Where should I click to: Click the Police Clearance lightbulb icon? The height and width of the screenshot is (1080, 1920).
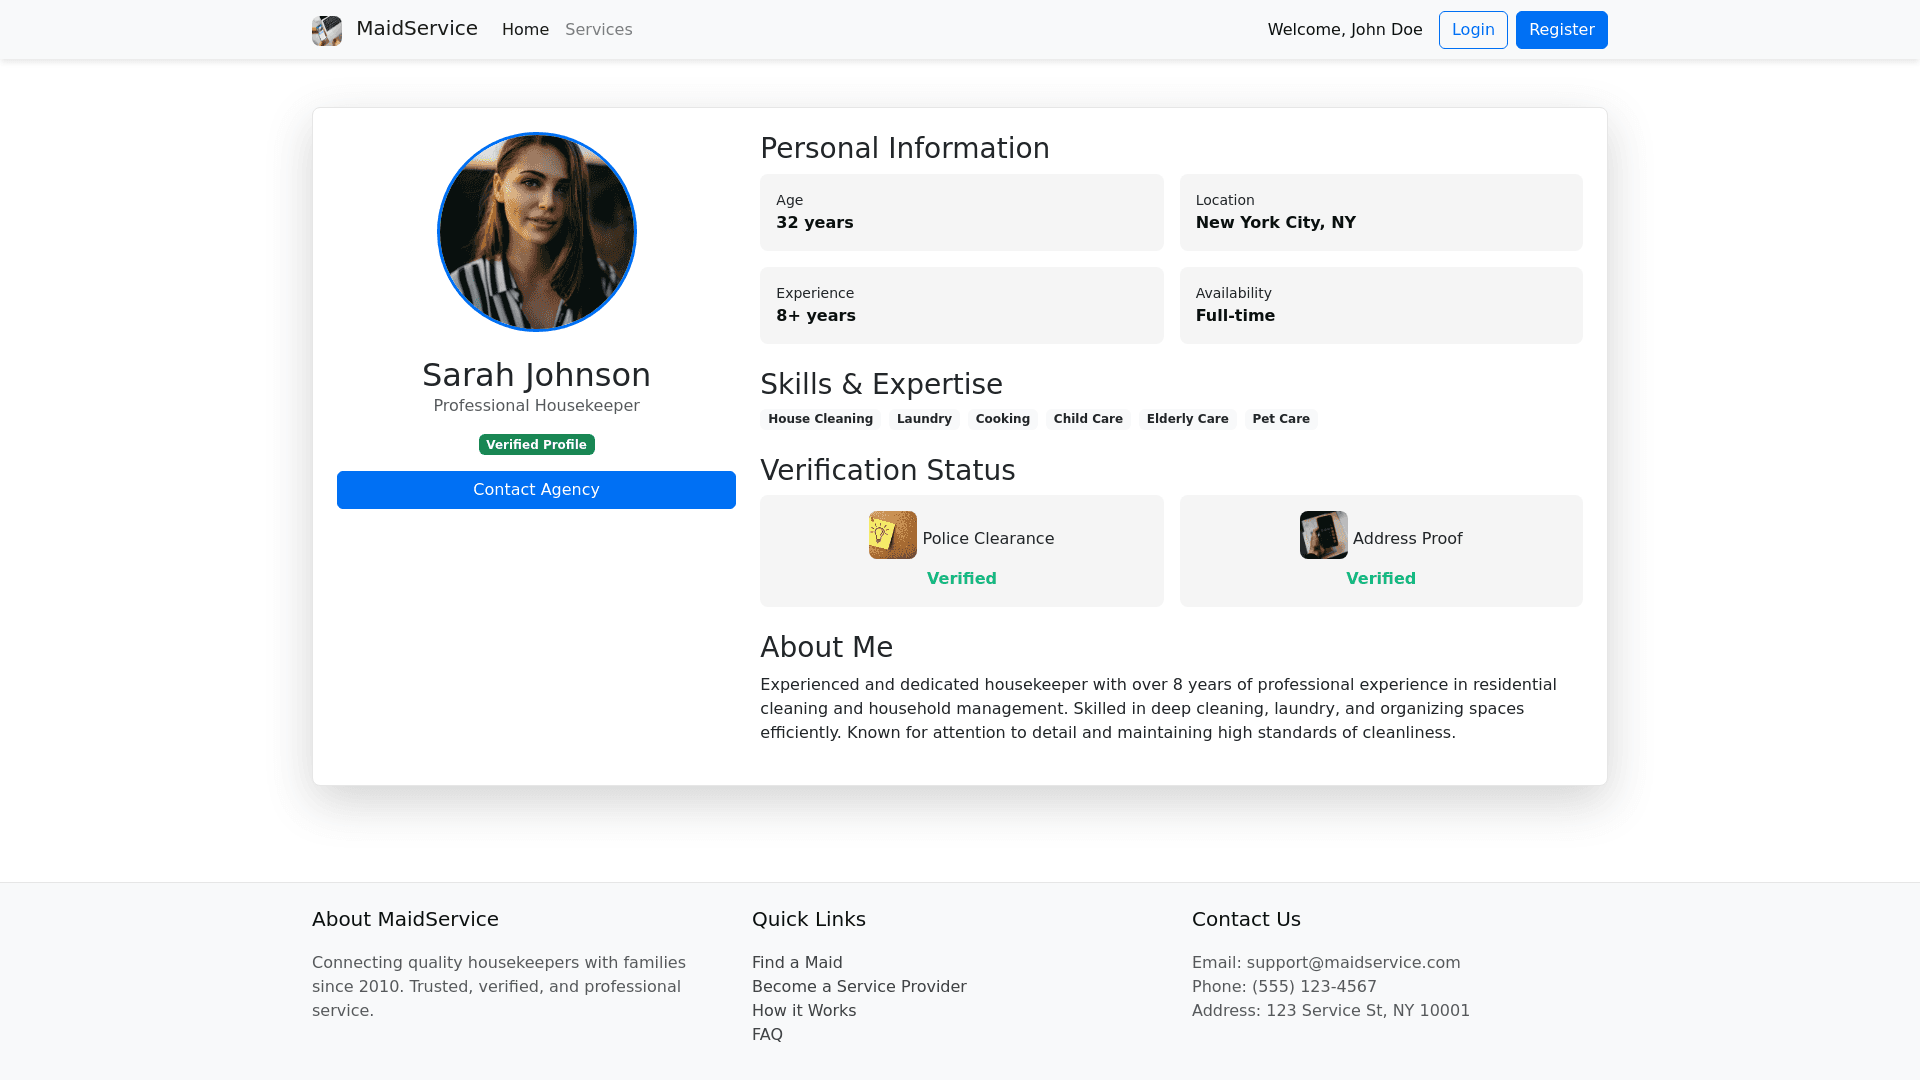(x=892, y=535)
